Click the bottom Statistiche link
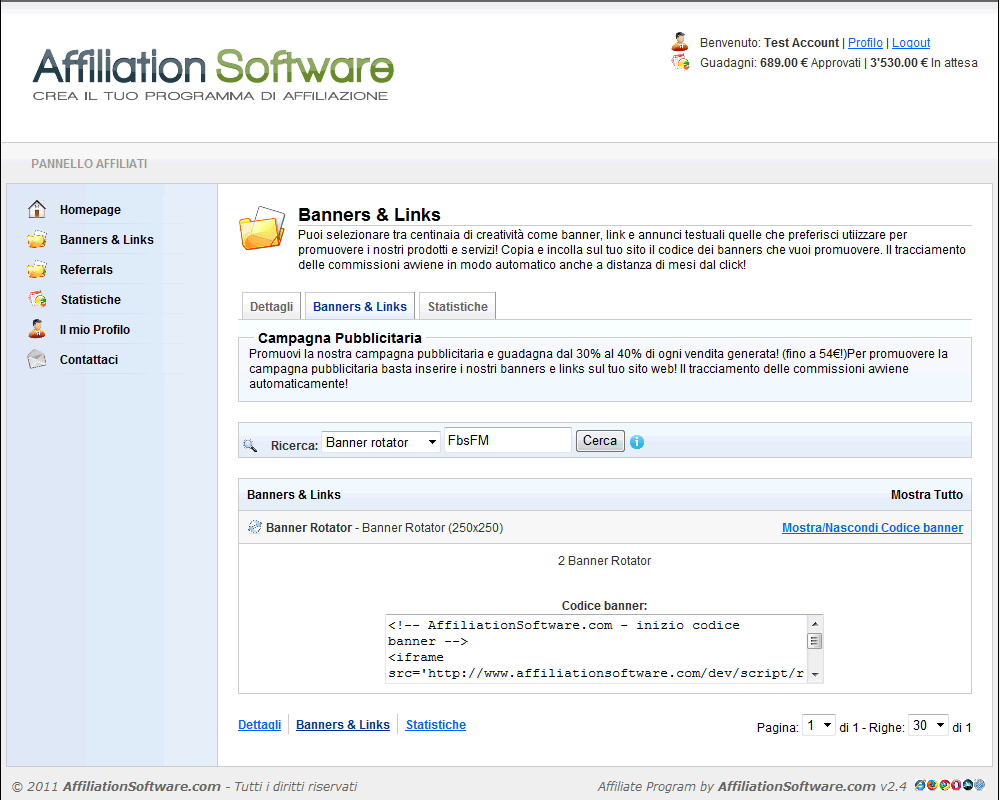This screenshot has height=800, width=1000. click(436, 725)
